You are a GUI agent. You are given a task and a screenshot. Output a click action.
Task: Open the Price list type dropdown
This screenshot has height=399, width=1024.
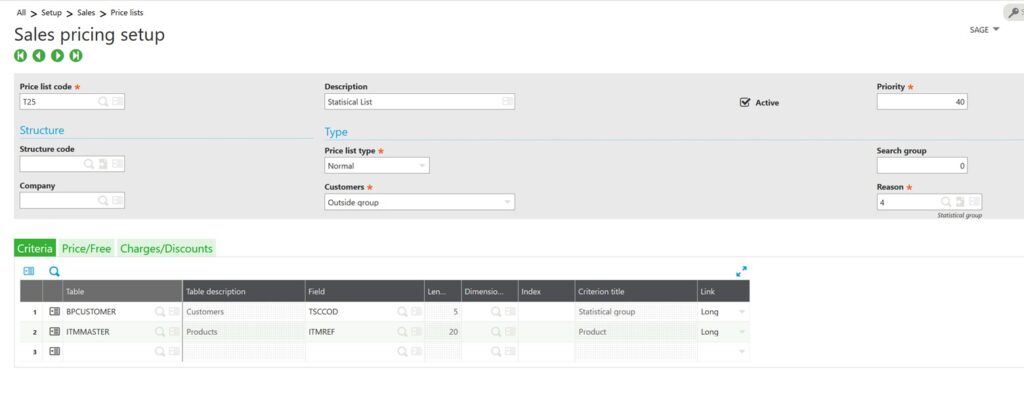pyautogui.click(x=422, y=166)
